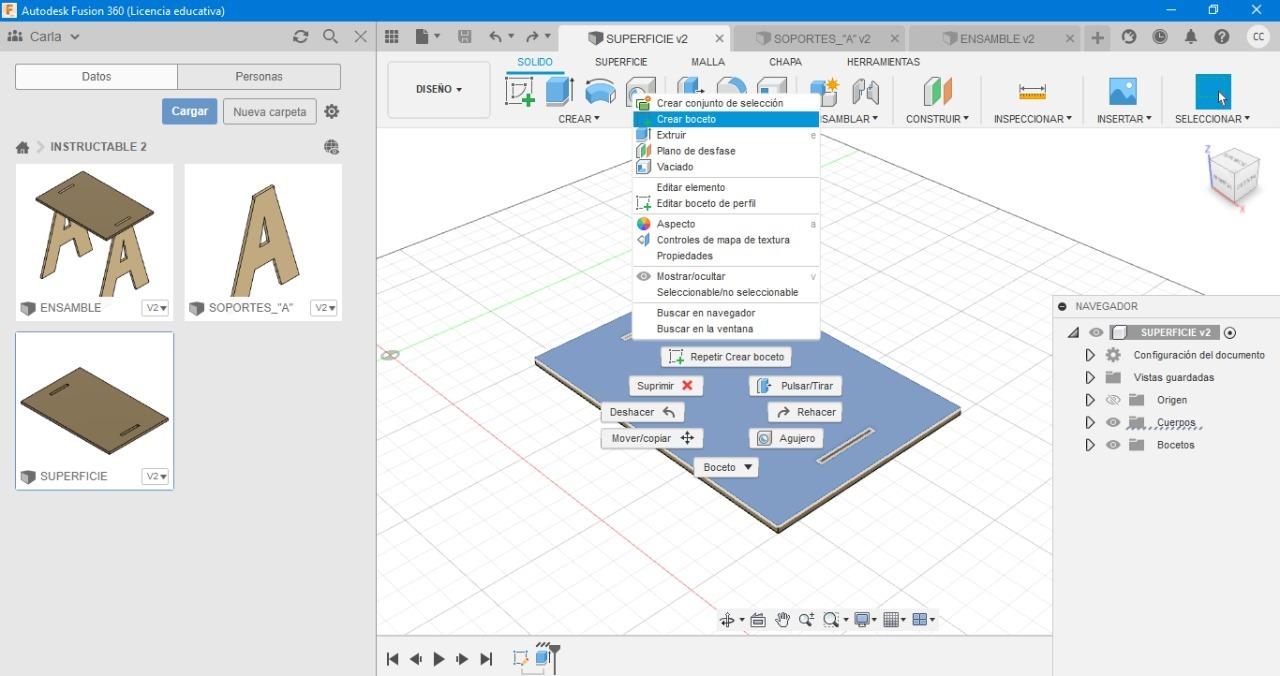Click Suprimir in the marking menu
Viewport: 1280px width, 676px height.
(x=666, y=386)
